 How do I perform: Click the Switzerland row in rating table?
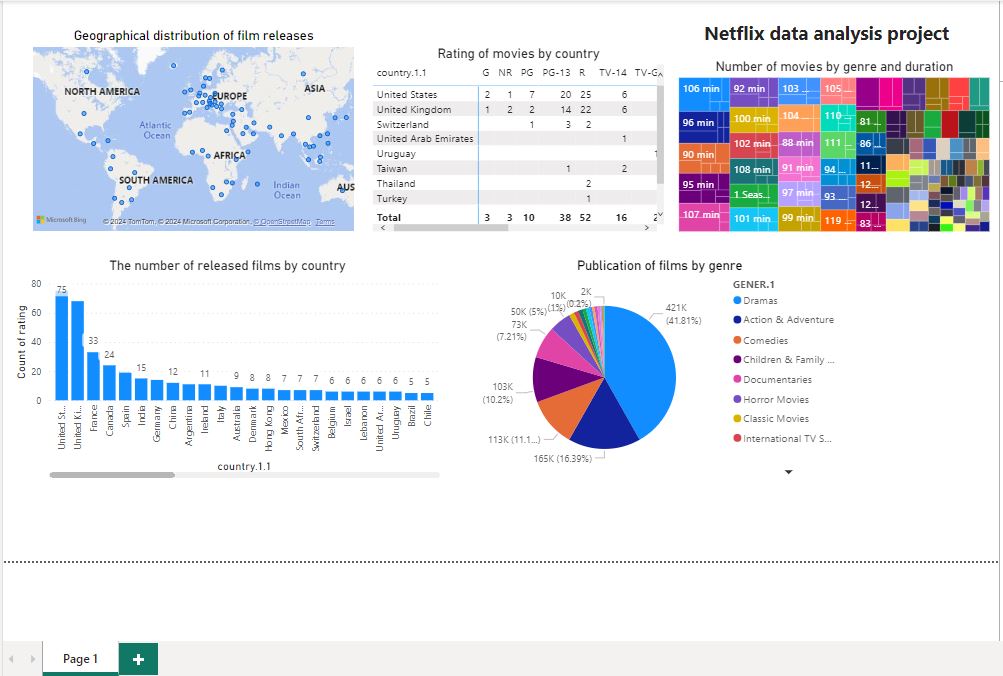click(x=515, y=125)
